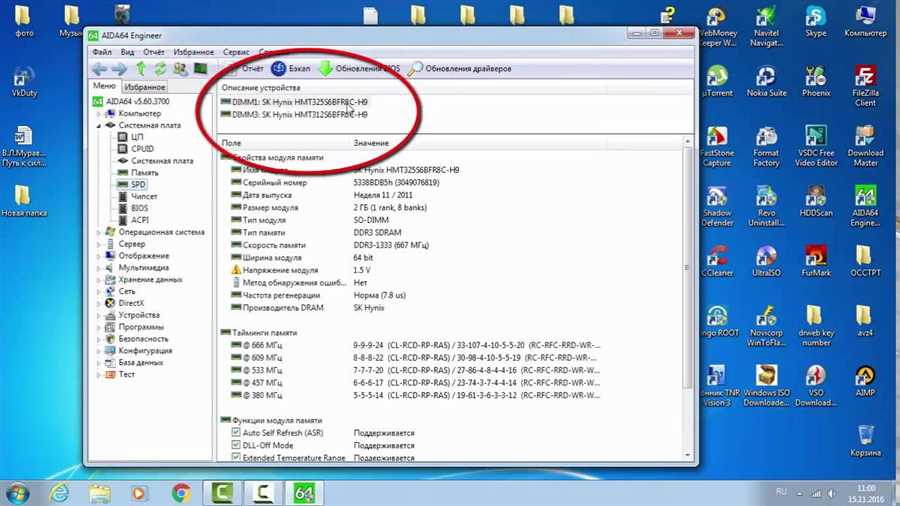The width and height of the screenshot is (900, 506).
Task: Click the Forward navigation arrow in AIDA64 toolbar
Action: 119,69
